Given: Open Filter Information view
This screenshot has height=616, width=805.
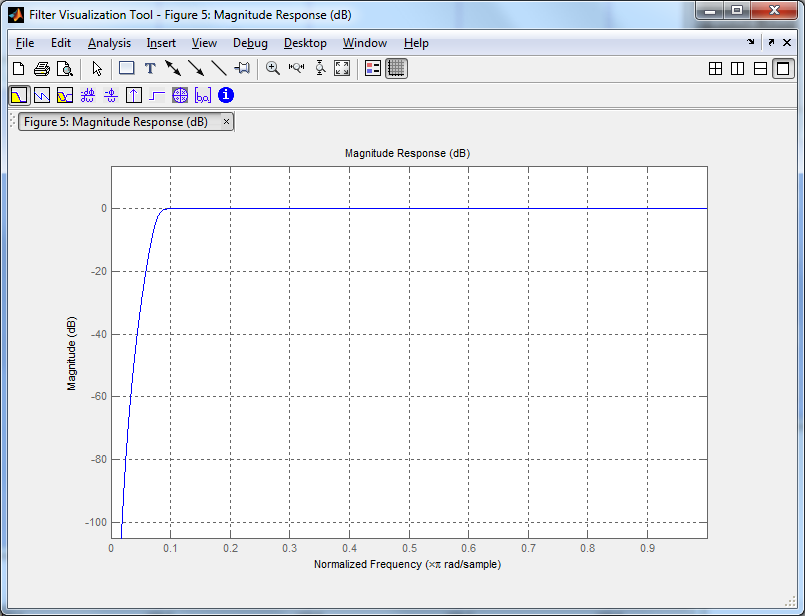Looking at the screenshot, I should (x=226, y=95).
